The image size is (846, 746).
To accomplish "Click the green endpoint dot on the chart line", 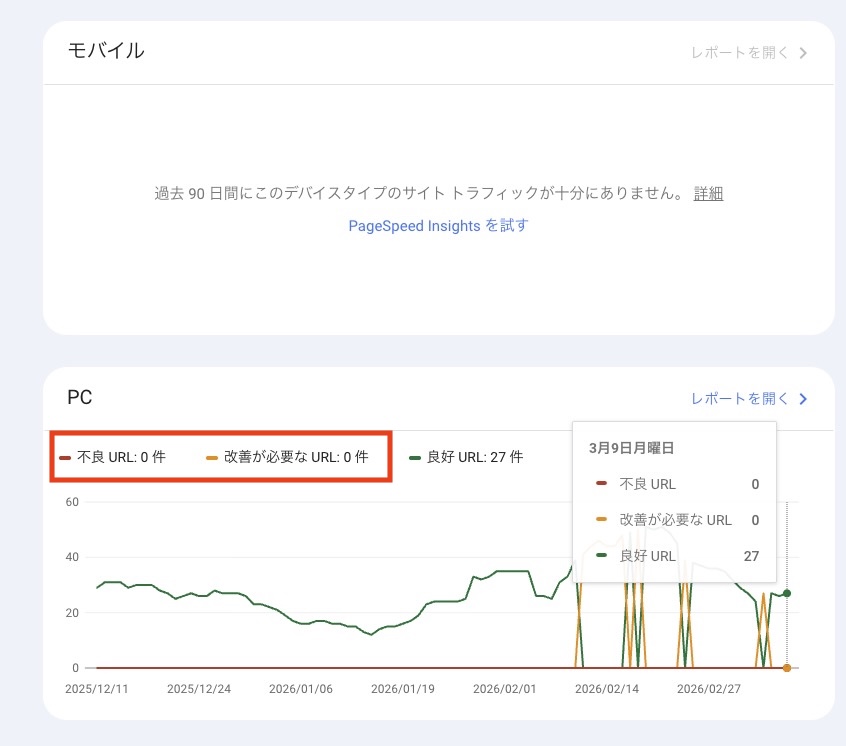I will point(786,593).
